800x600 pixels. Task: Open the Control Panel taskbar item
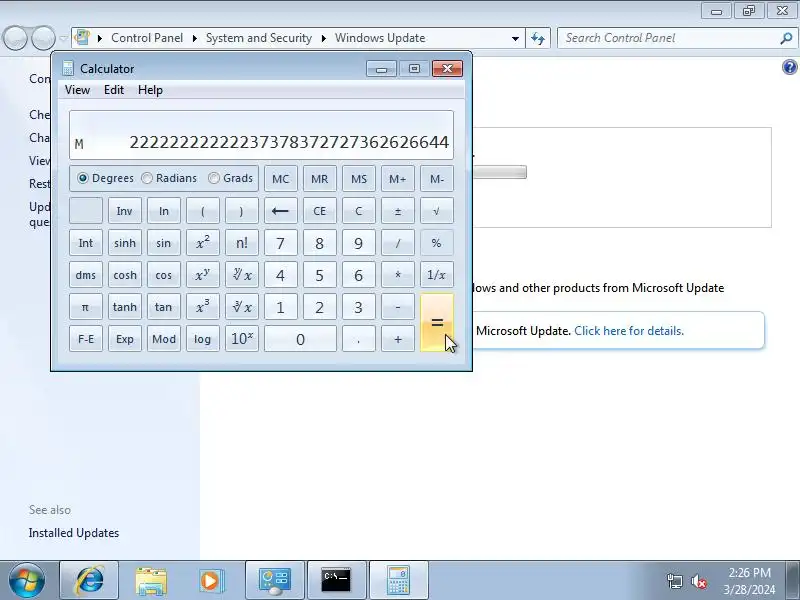tap(275, 580)
